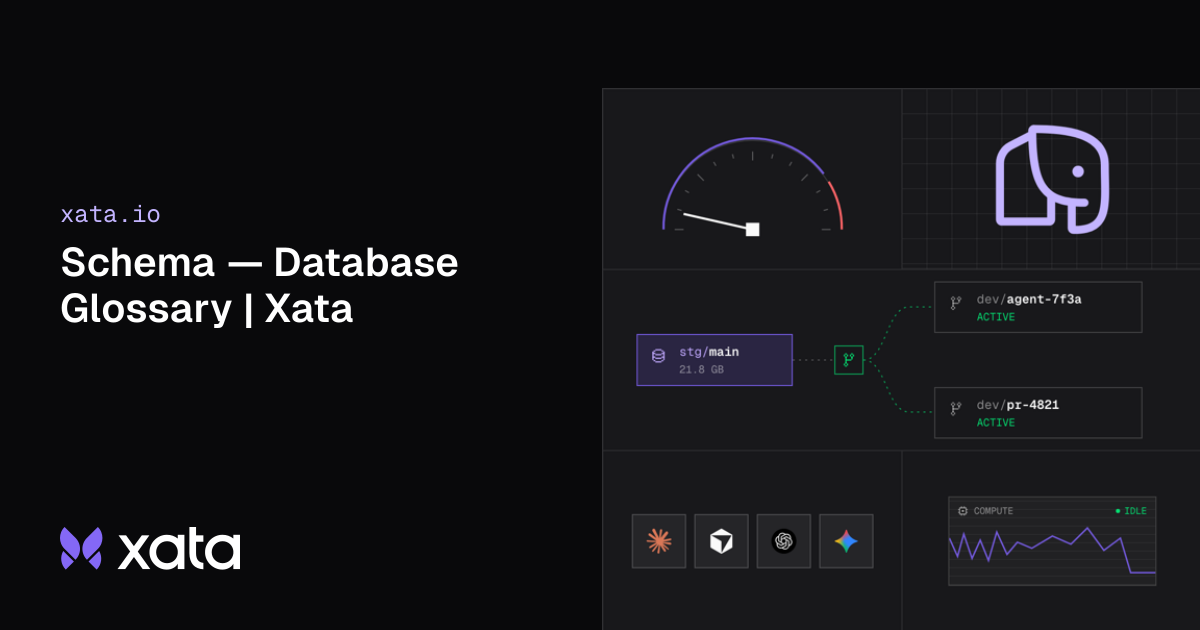
Task: Click the speedometer gauge needle
Action: coord(718,221)
